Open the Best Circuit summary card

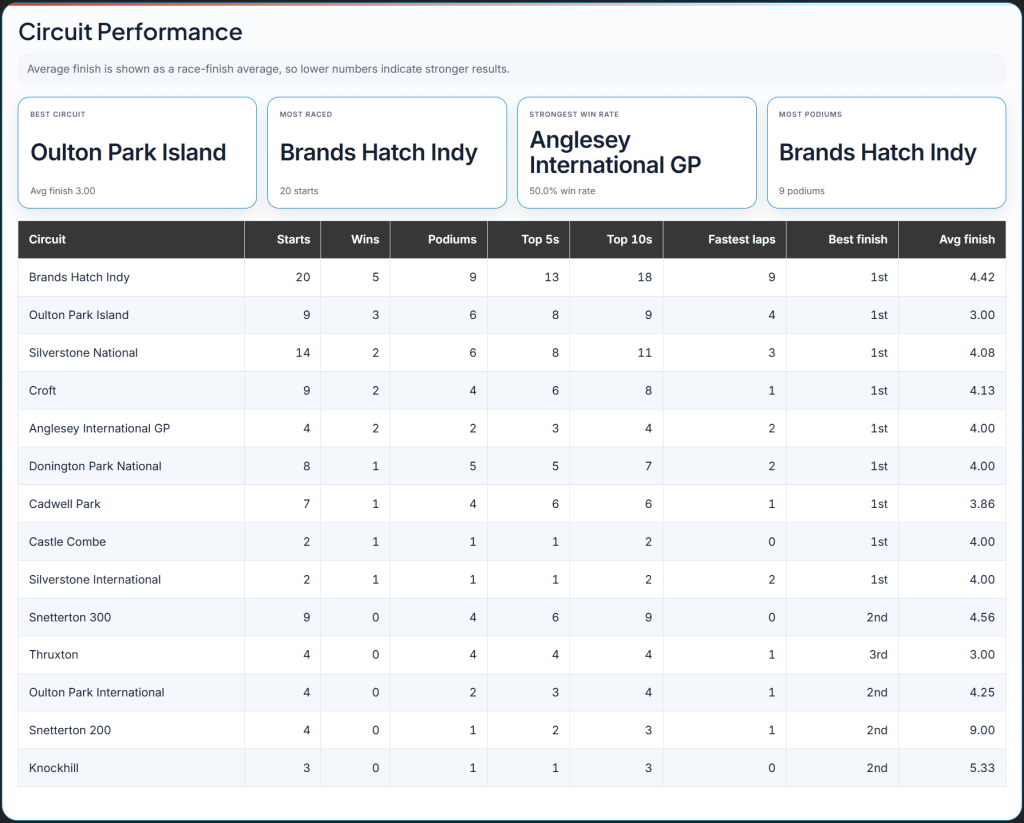click(x=137, y=153)
